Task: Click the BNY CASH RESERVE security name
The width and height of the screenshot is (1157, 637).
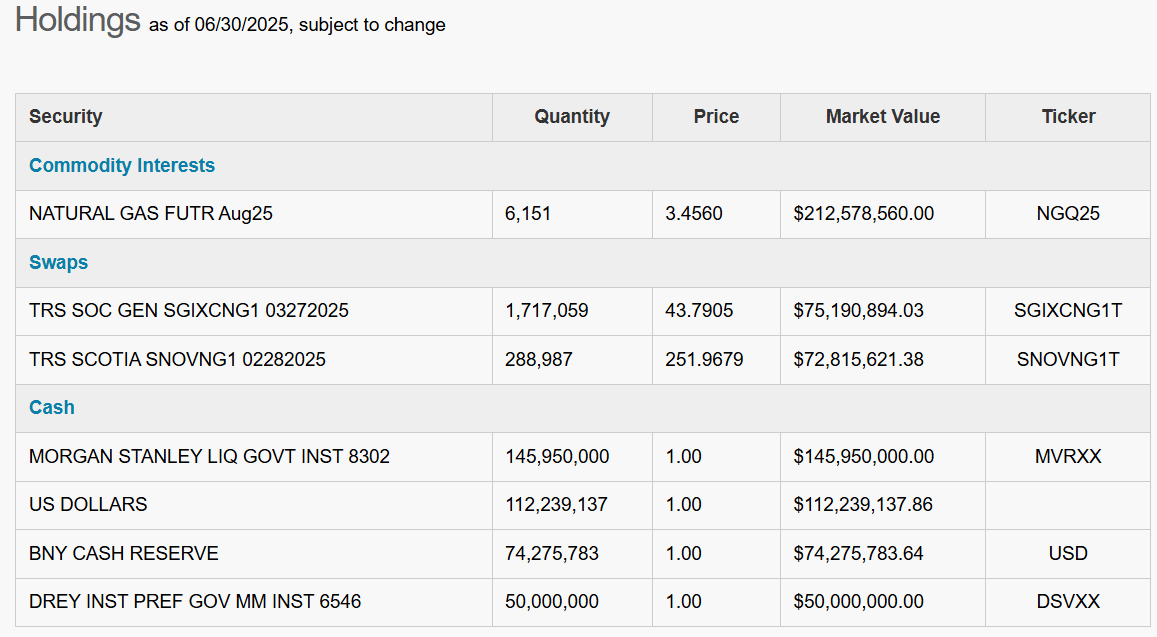Action: 124,553
